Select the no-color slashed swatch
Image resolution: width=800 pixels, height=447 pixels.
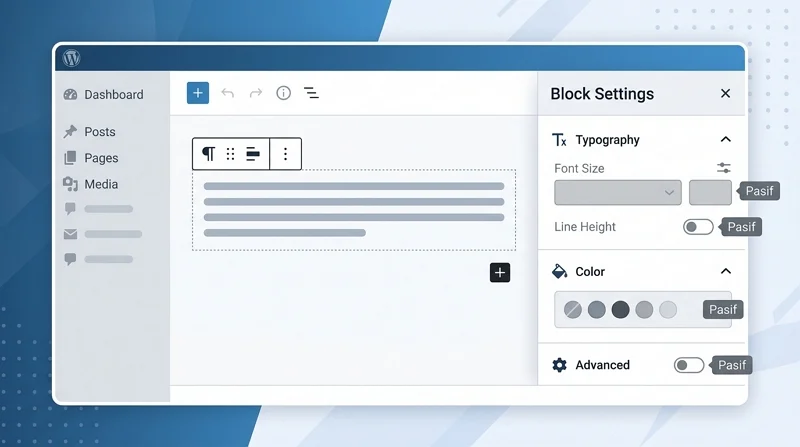(x=573, y=310)
